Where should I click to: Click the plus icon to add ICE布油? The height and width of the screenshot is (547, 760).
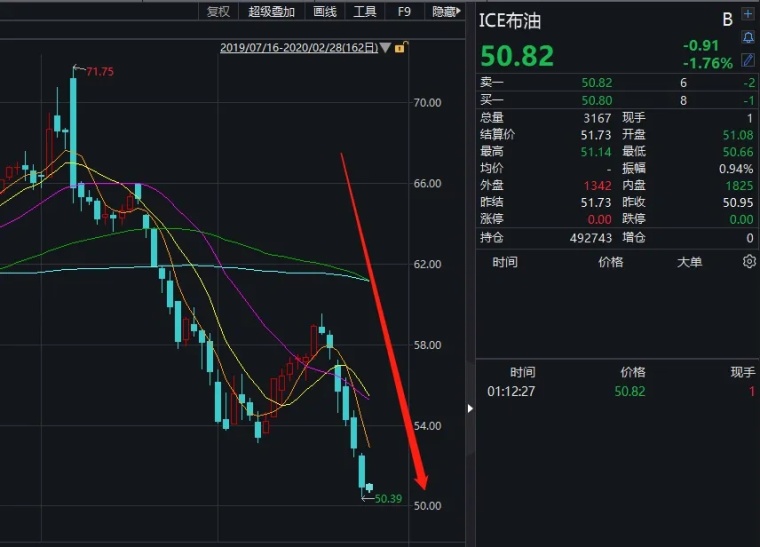click(x=748, y=14)
